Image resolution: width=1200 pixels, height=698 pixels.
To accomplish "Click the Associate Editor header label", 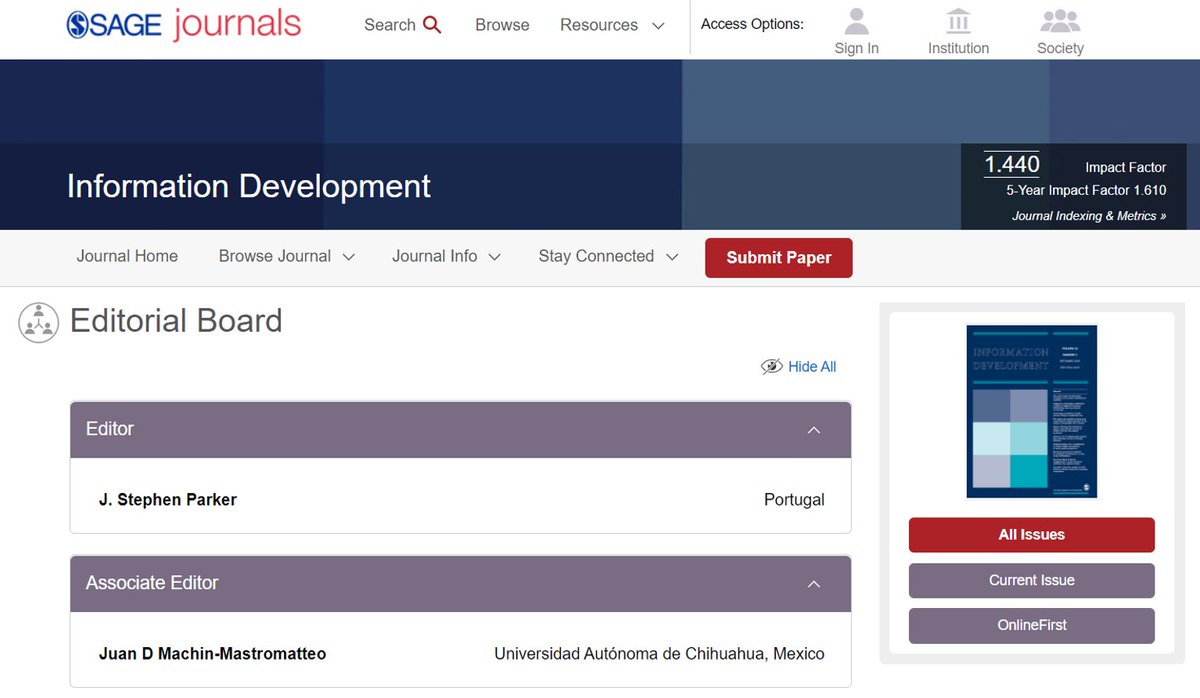I will (152, 583).
